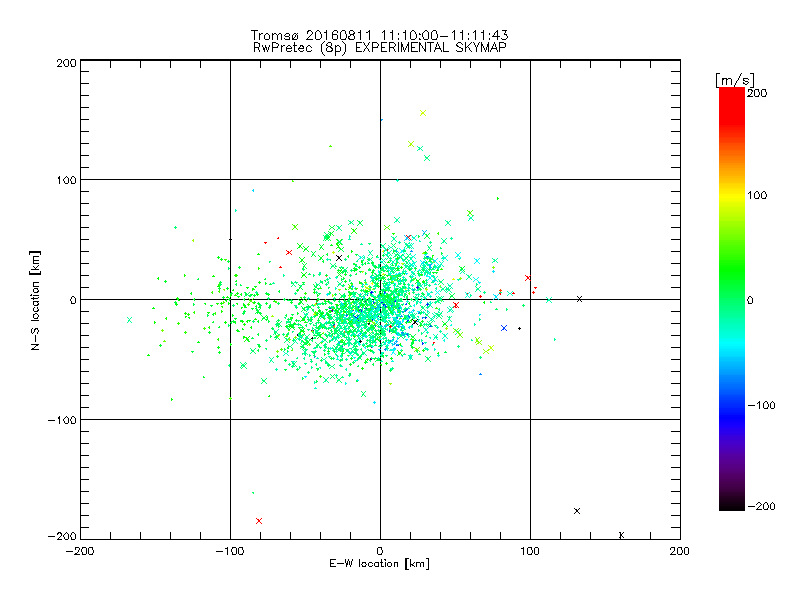800x600 pixels.
Task: Click the 'N-S location [km]' axis label
Action: pos(35,300)
